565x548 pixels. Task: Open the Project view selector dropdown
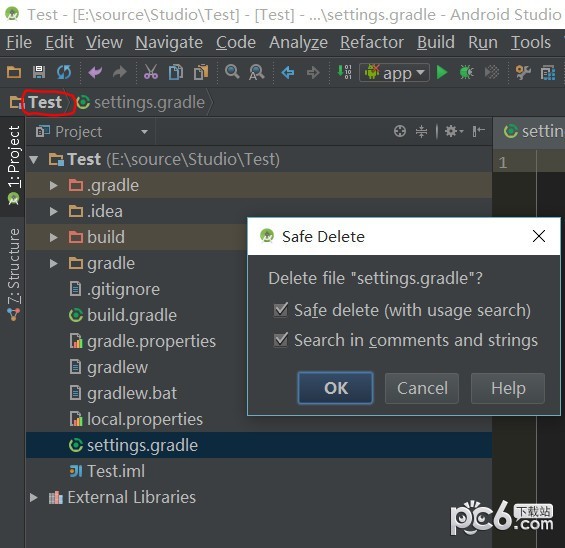[x=92, y=132]
